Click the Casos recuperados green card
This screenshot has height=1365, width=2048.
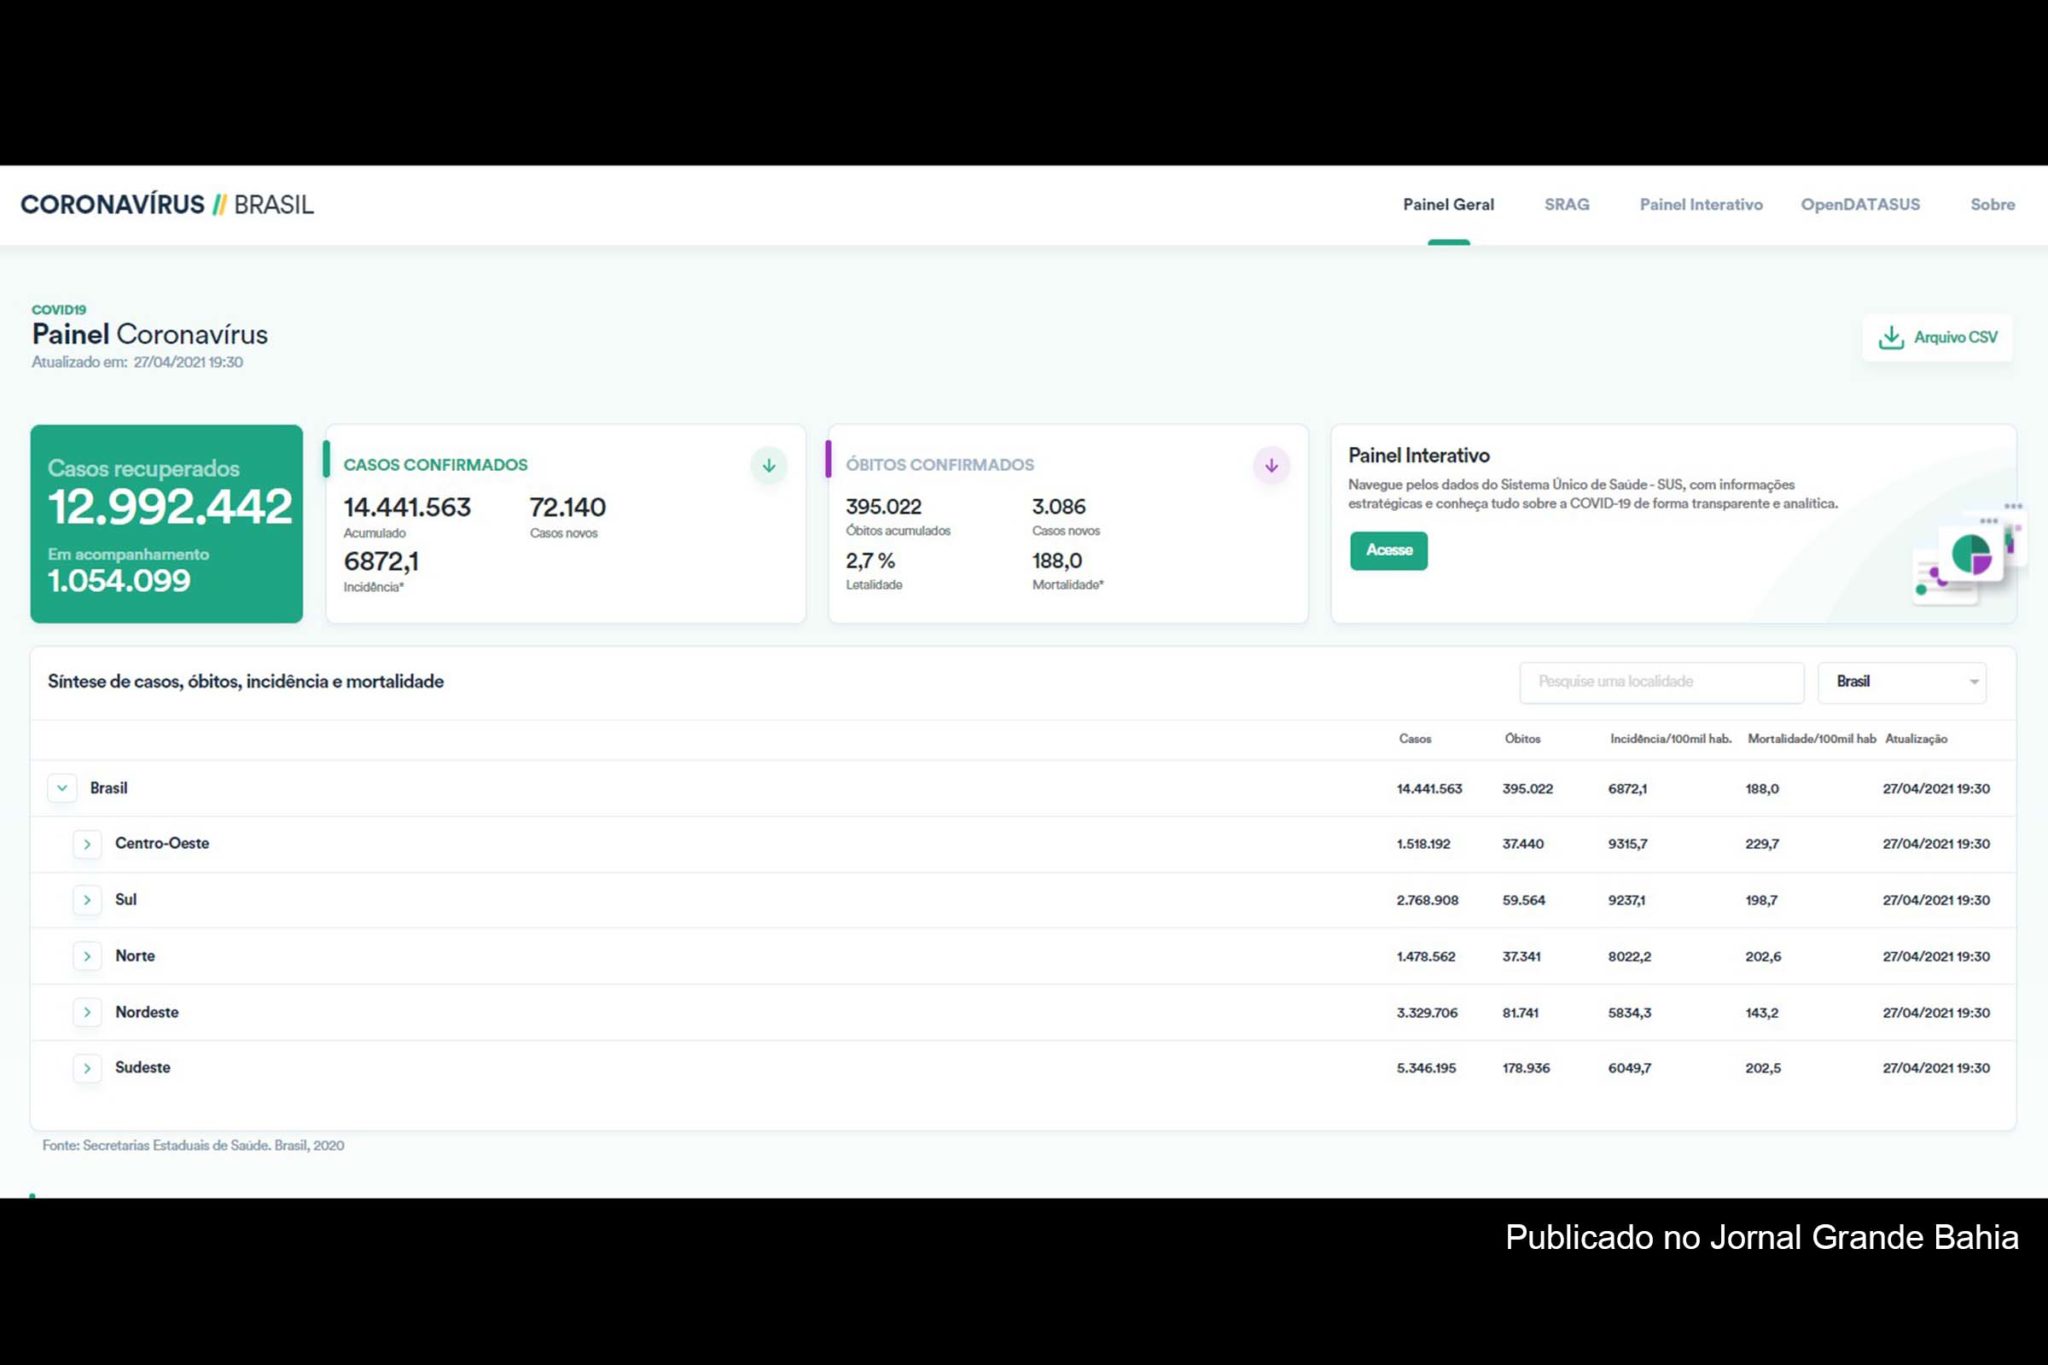166,524
